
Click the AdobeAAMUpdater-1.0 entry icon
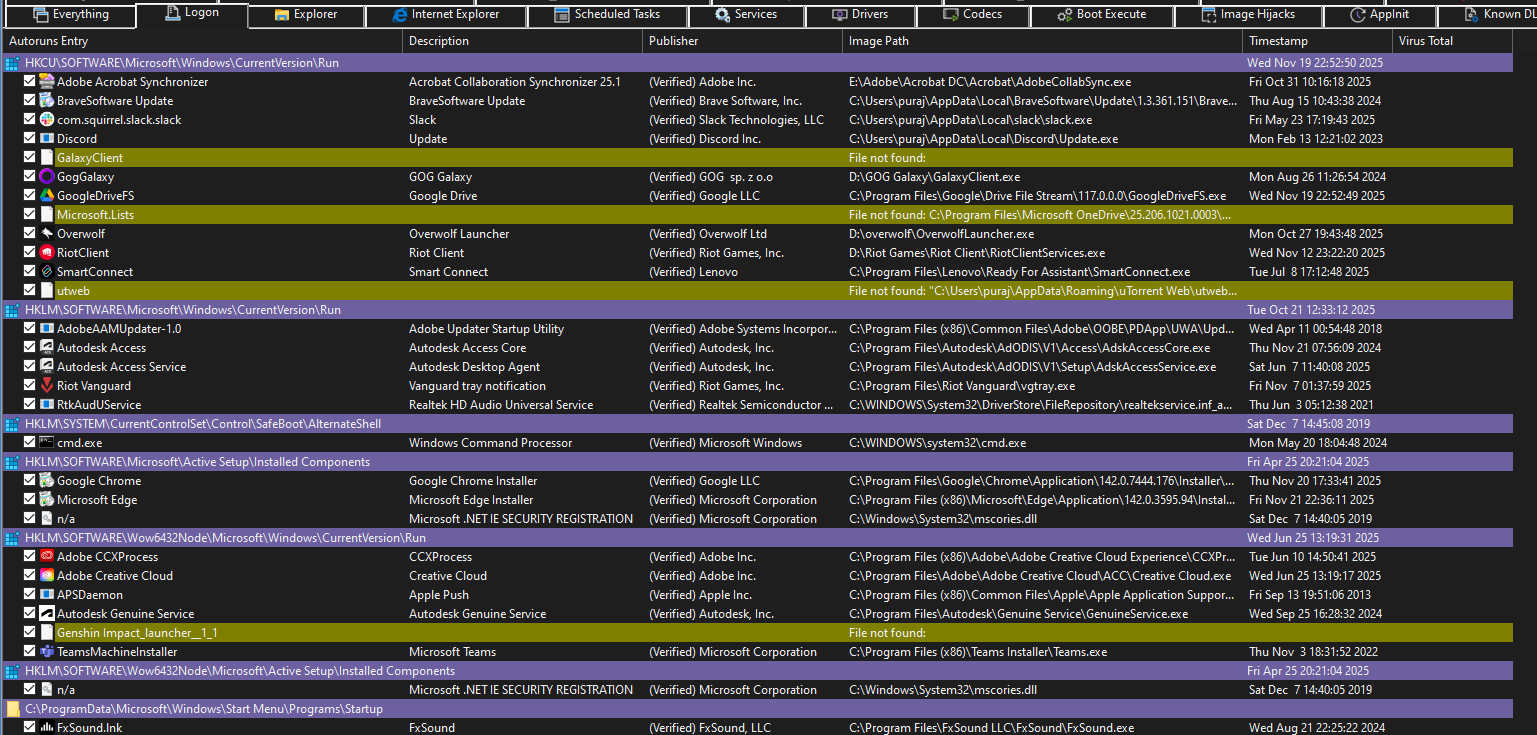click(46, 329)
